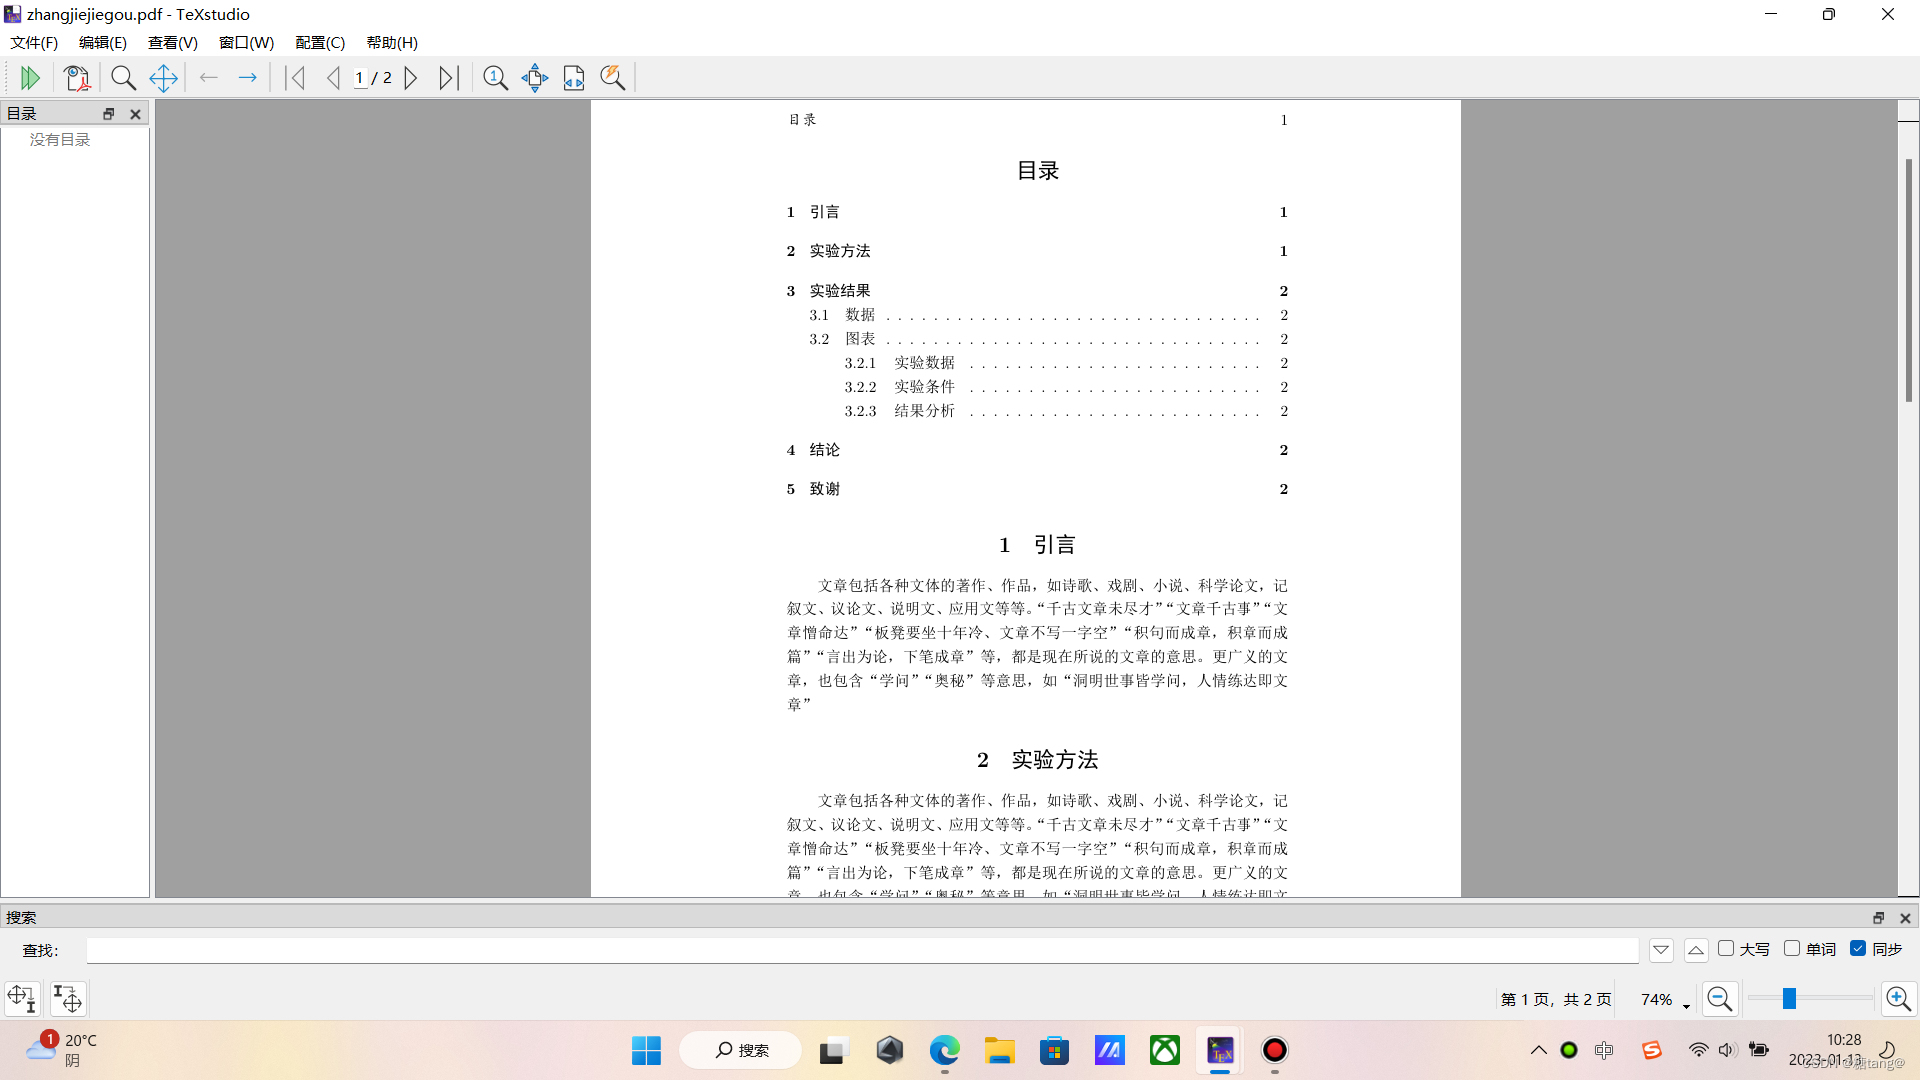The height and width of the screenshot is (1080, 1920).
Task: Click the zoom in magnifier icon
Action: click(1897, 998)
